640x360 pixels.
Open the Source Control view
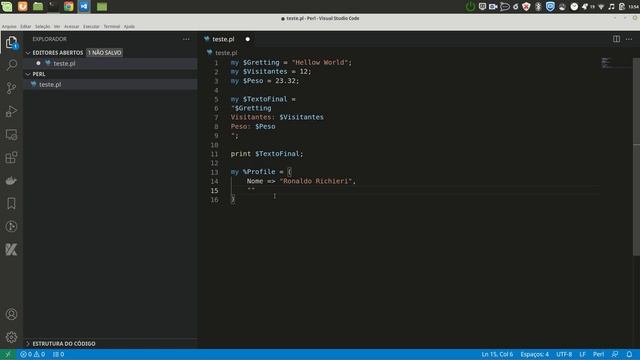pos(11,88)
